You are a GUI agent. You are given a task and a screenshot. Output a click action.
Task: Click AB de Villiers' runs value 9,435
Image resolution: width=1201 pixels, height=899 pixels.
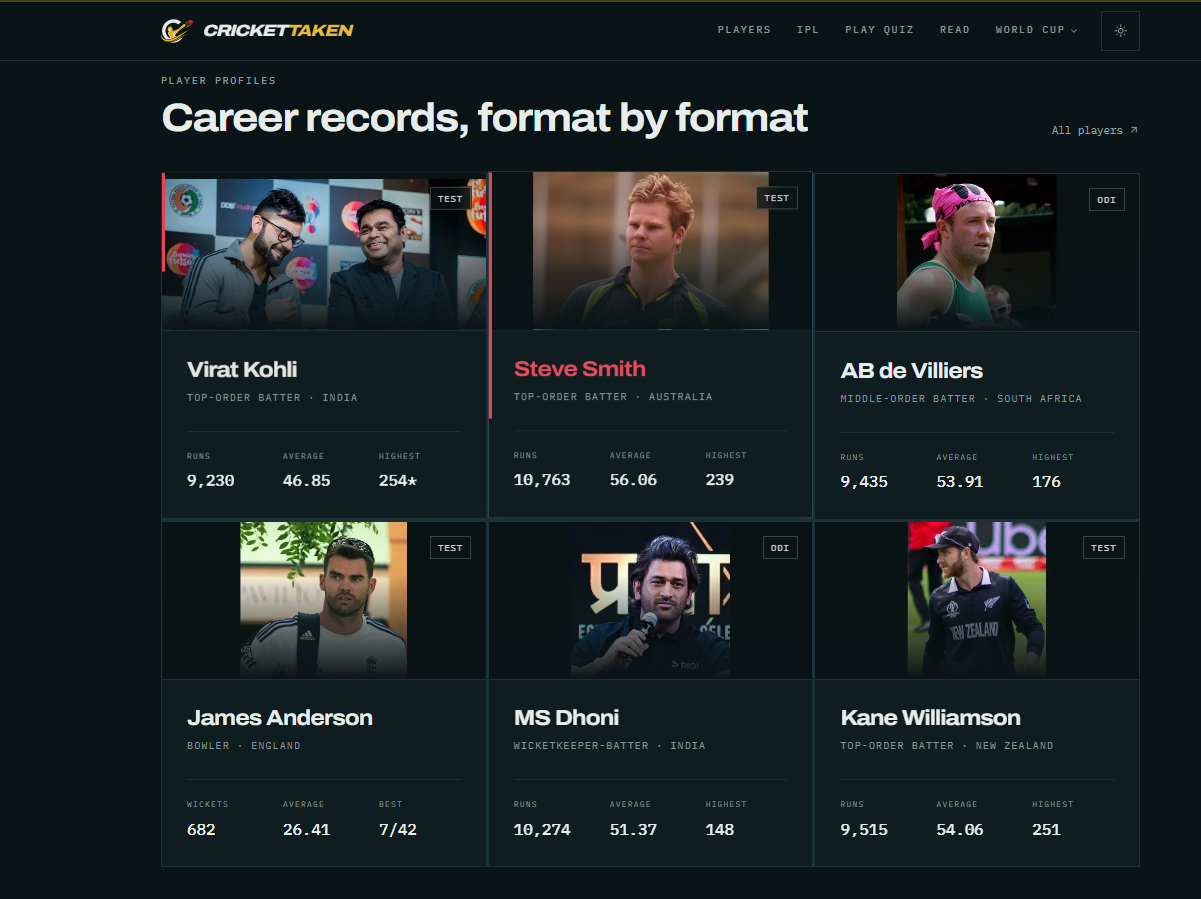pyautogui.click(x=864, y=482)
